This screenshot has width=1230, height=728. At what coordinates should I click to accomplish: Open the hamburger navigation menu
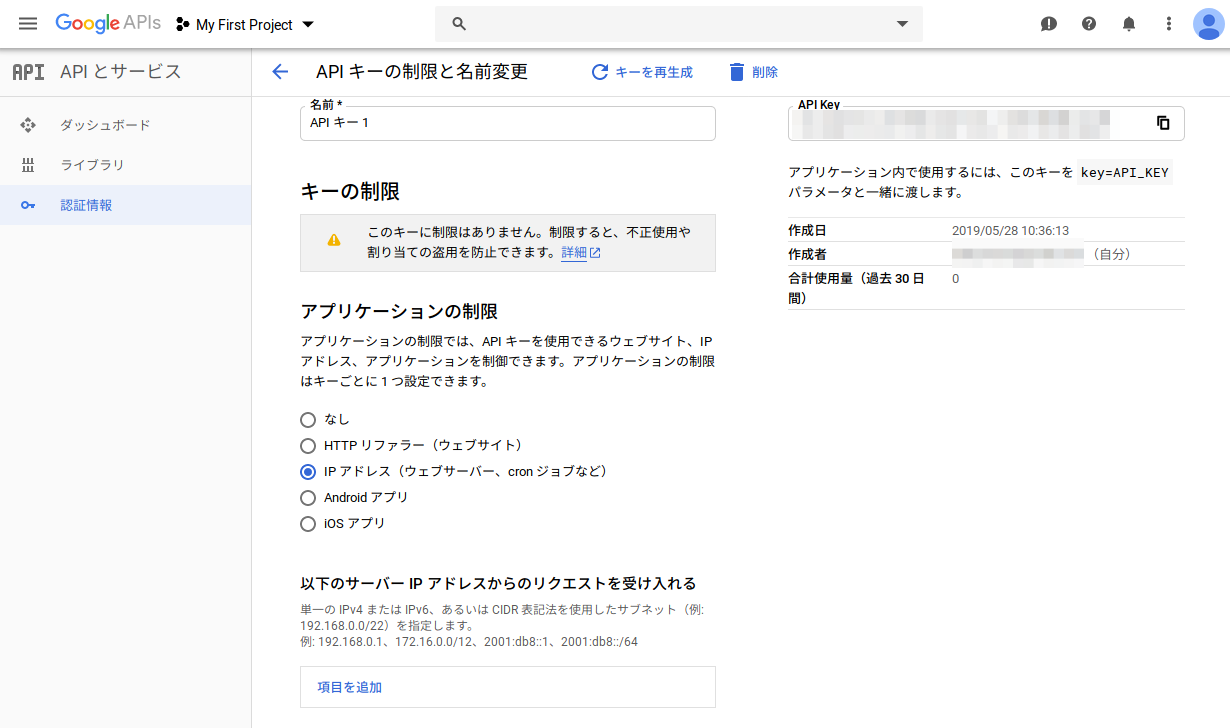point(27,24)
